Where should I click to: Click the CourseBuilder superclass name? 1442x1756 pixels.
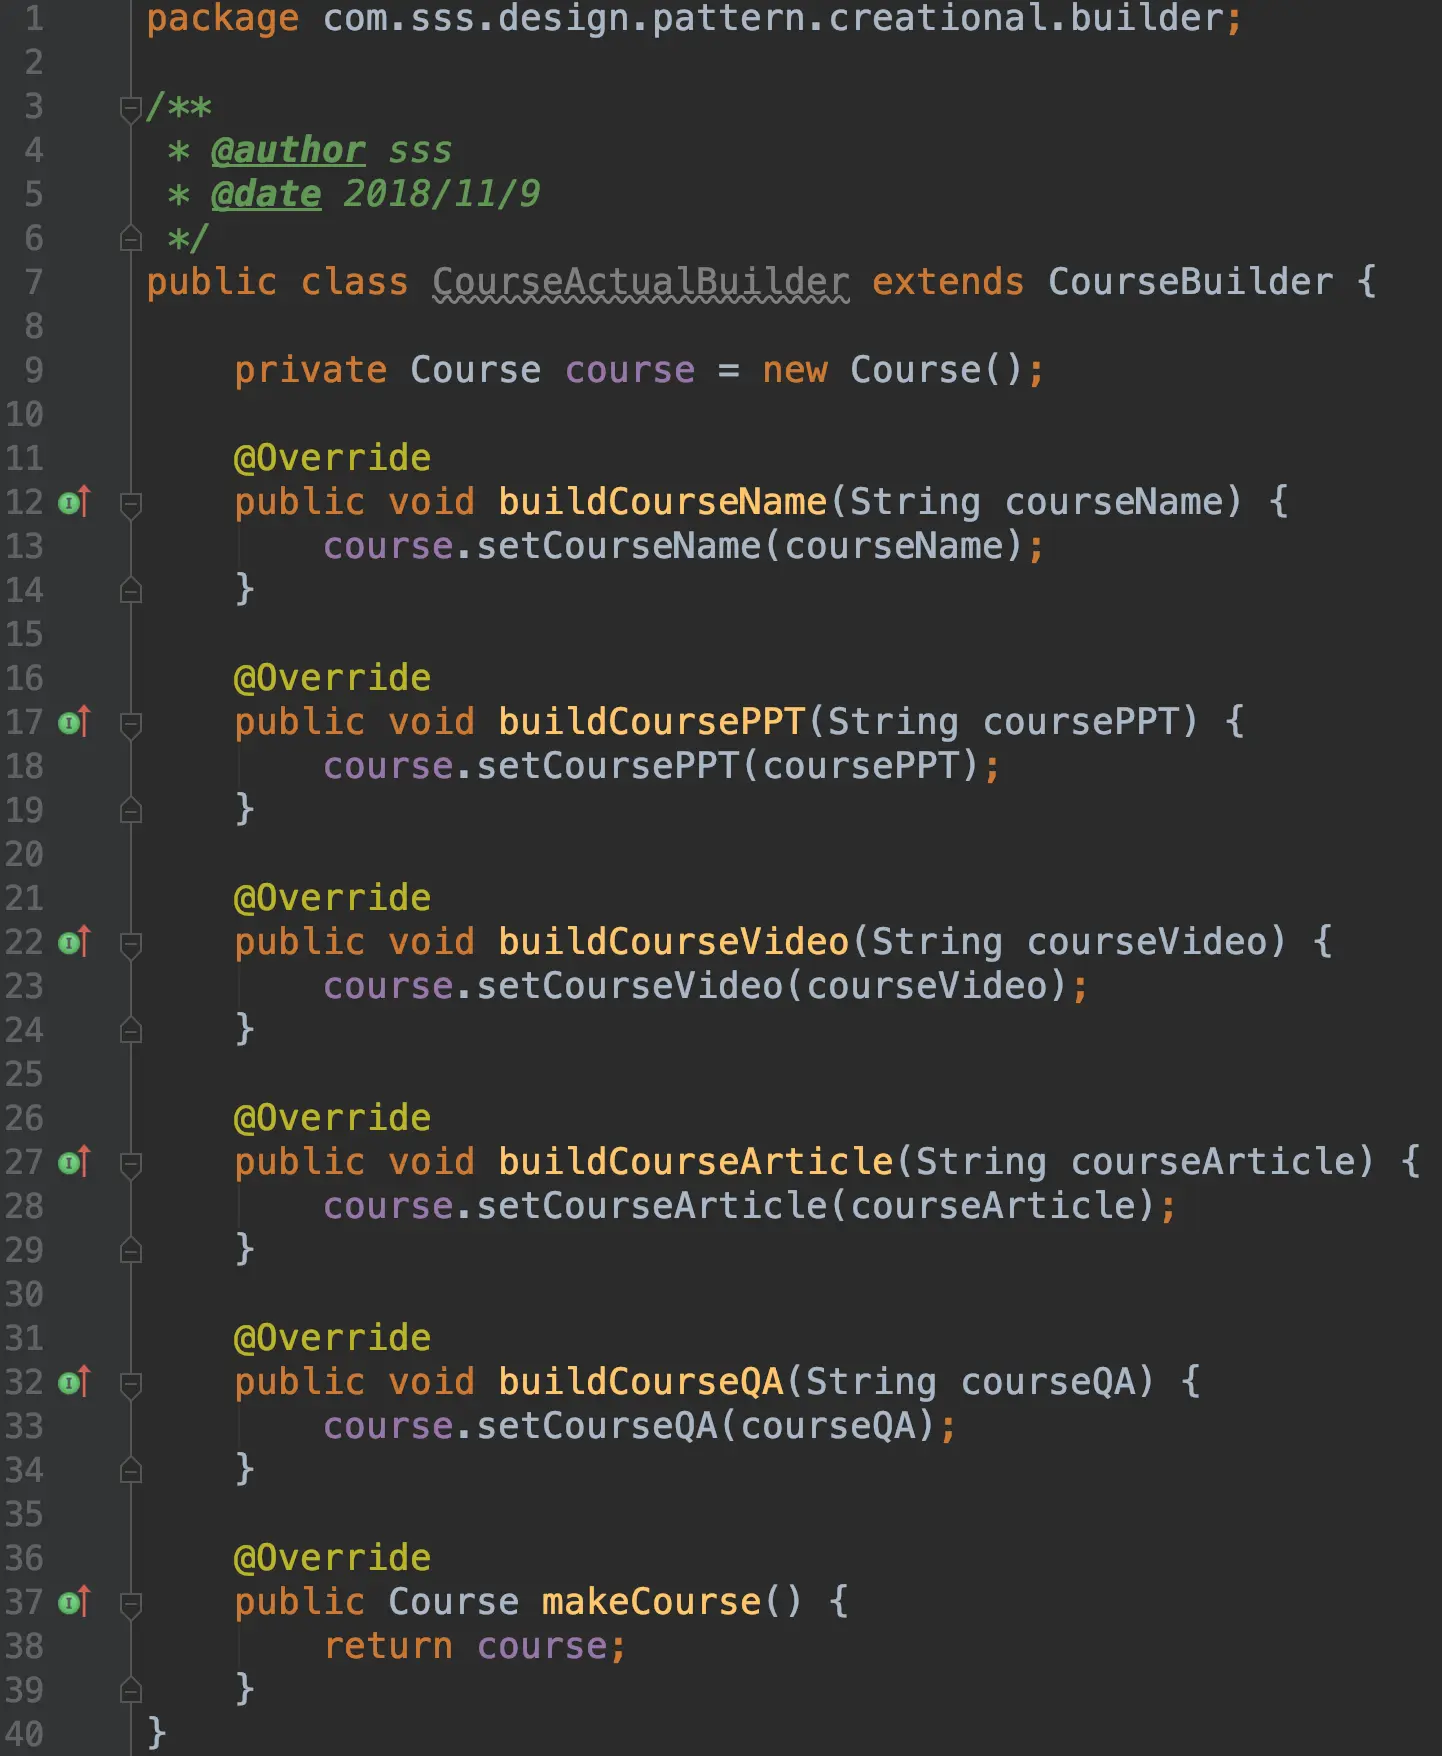coord(1190,282)
